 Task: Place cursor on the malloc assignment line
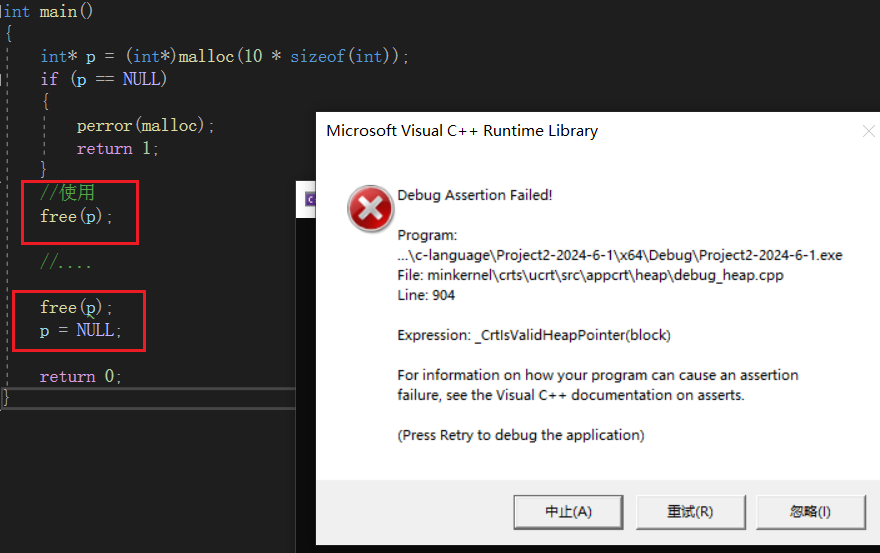pyautogui.click(x=225, y=57)
